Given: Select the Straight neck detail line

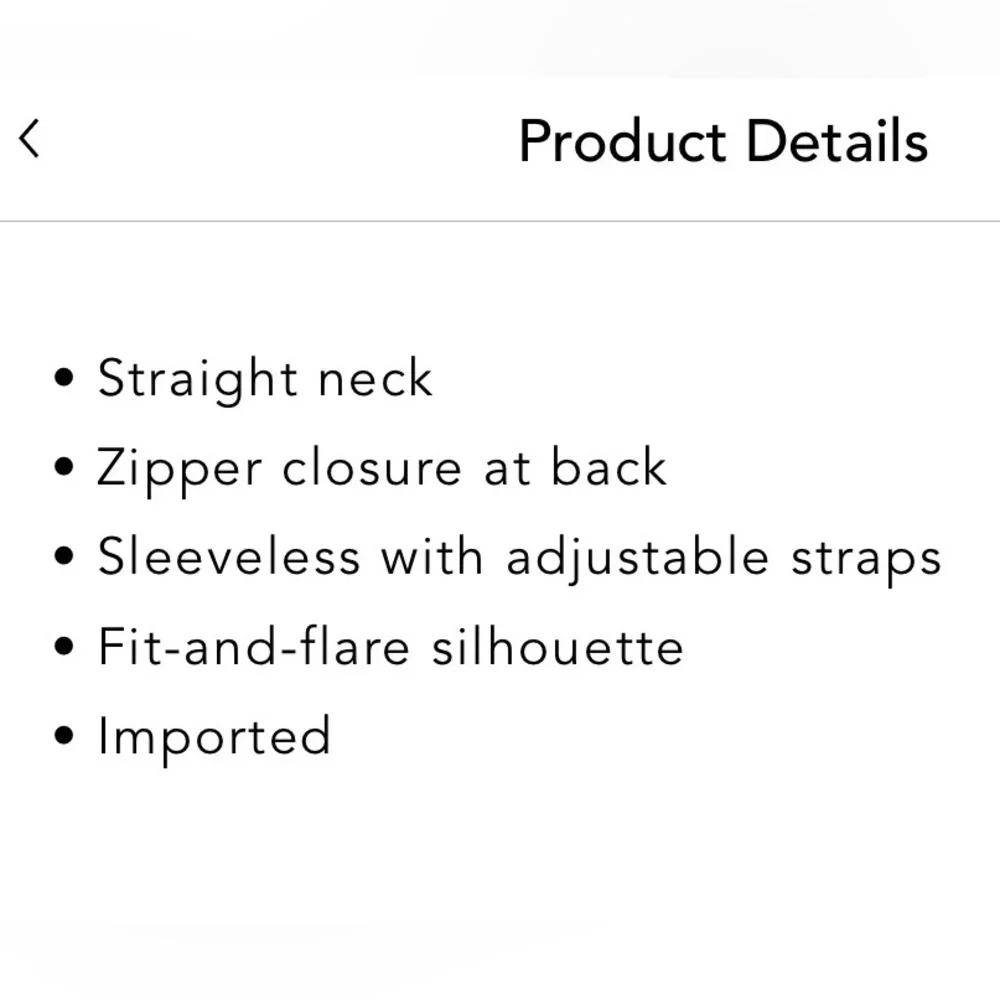Looking at the screenshot, I should coord(265,379).
